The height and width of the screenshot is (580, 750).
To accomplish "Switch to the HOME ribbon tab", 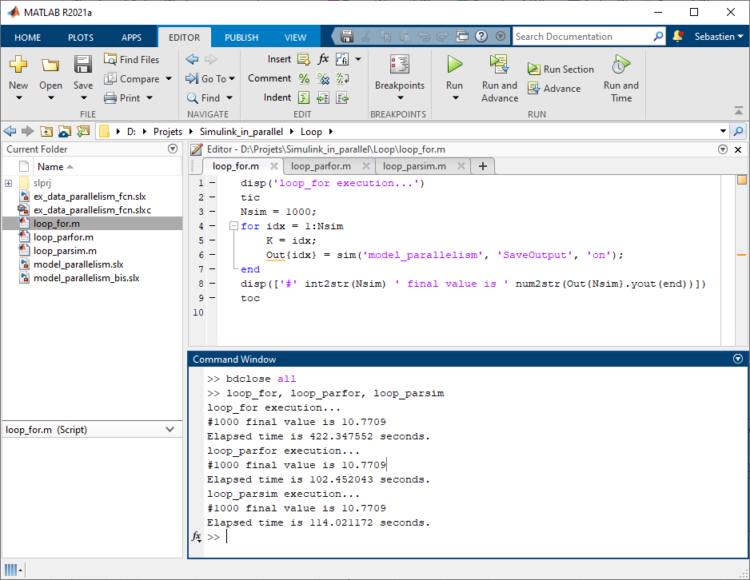I will point(27,37).
